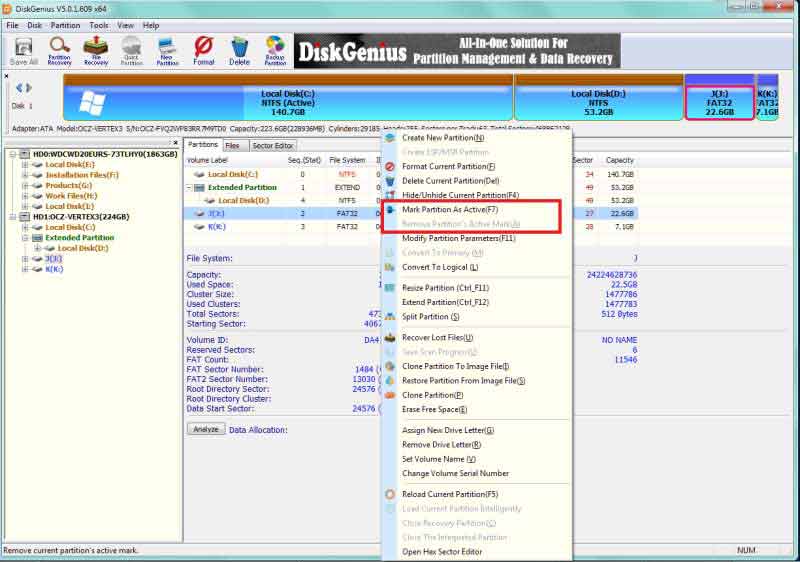
Task: Click the Reload Current Partition menu icon
Action: click(390, 494)
